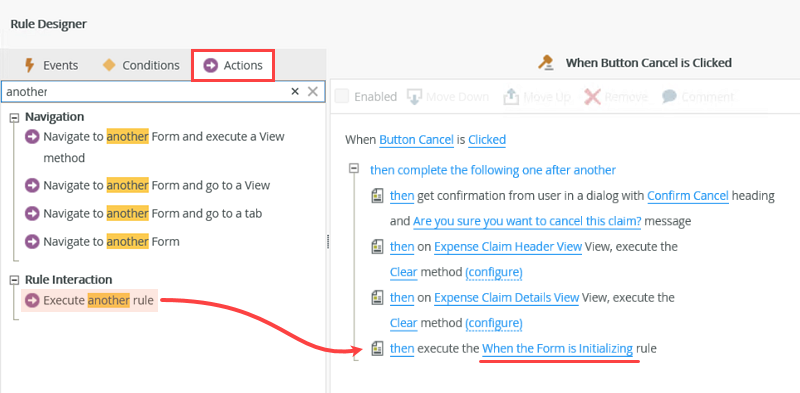The height and width of the screenshot is (393, 800).
Task: Clear the search box with the X button
Action: (x=295, y=91)
